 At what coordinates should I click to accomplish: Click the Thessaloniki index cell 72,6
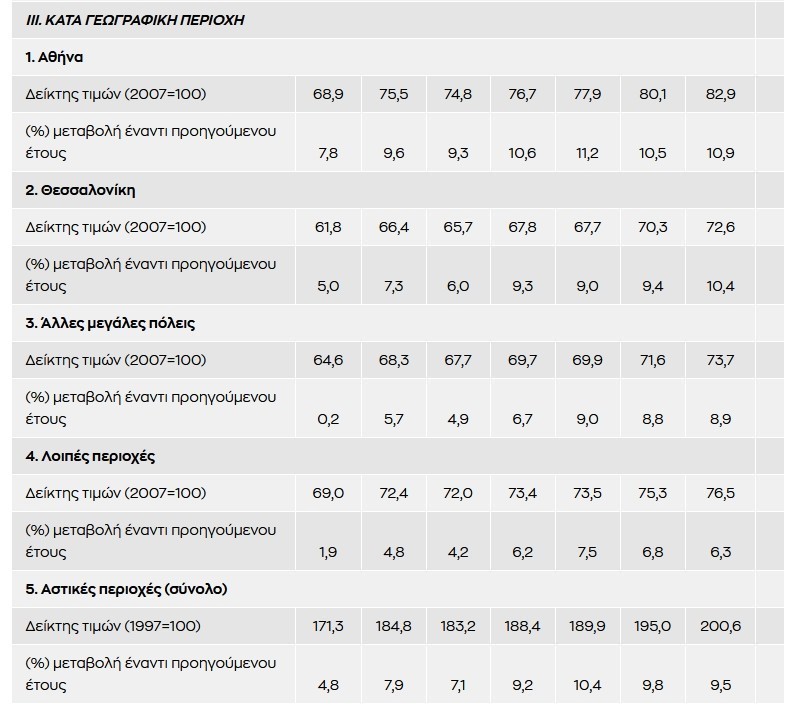[720, 227]
